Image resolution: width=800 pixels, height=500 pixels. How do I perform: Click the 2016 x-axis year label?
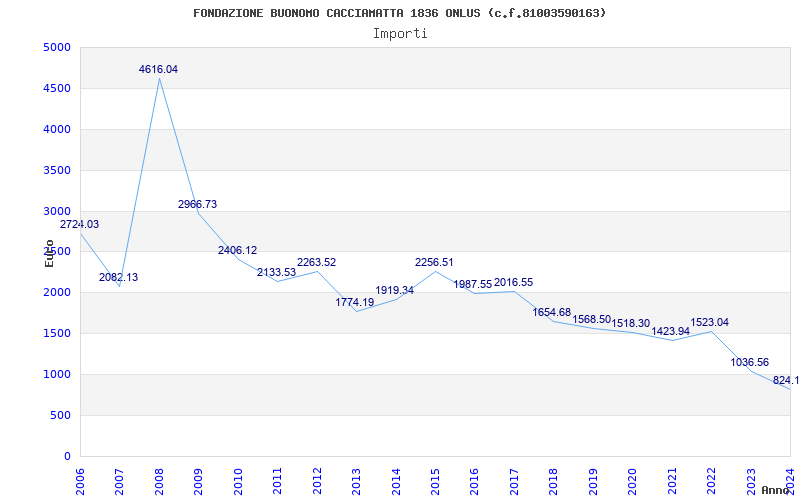pyautogui.click(x=474, y=481)
